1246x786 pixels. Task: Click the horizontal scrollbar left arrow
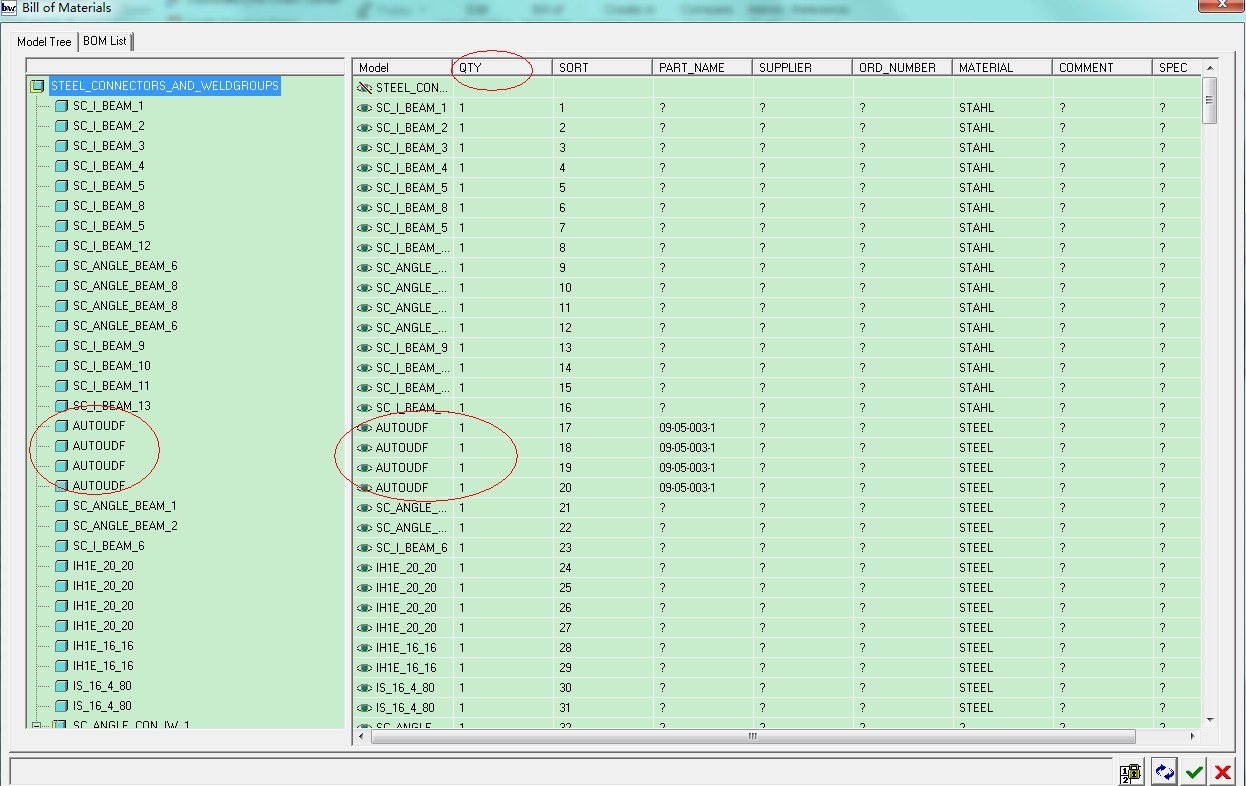(x=362, y=737)
